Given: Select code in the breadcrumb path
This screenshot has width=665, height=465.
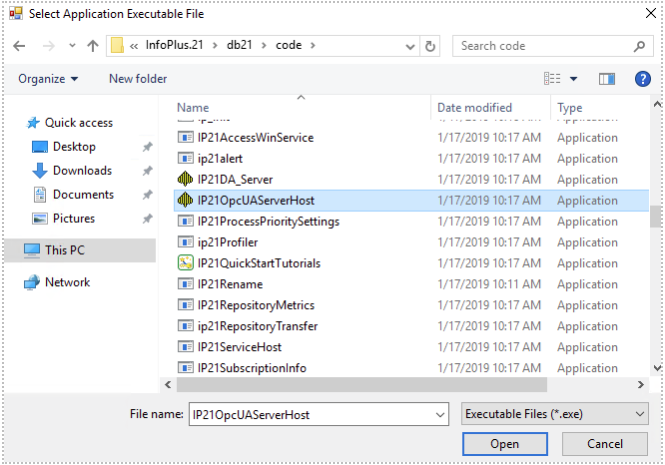Looking at the screenshot, I should coord(288,45).
